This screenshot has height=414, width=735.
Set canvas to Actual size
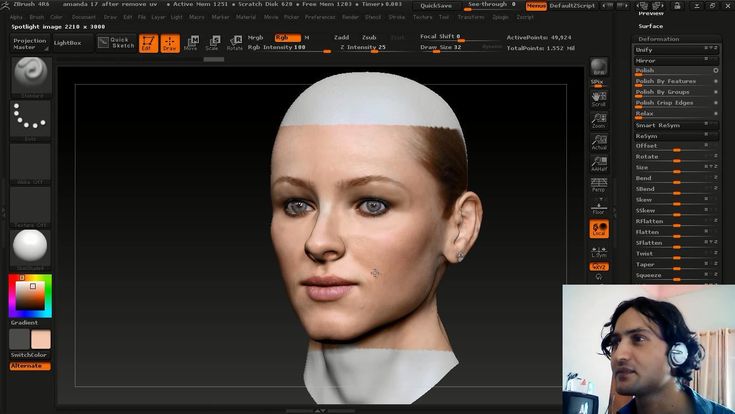coord(599,142)
